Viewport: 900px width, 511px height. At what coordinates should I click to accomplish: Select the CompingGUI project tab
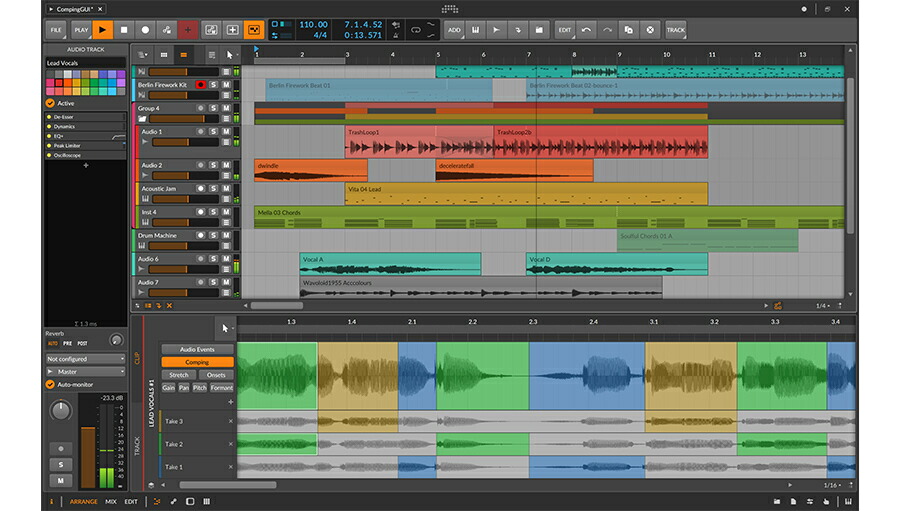(76, 9)
